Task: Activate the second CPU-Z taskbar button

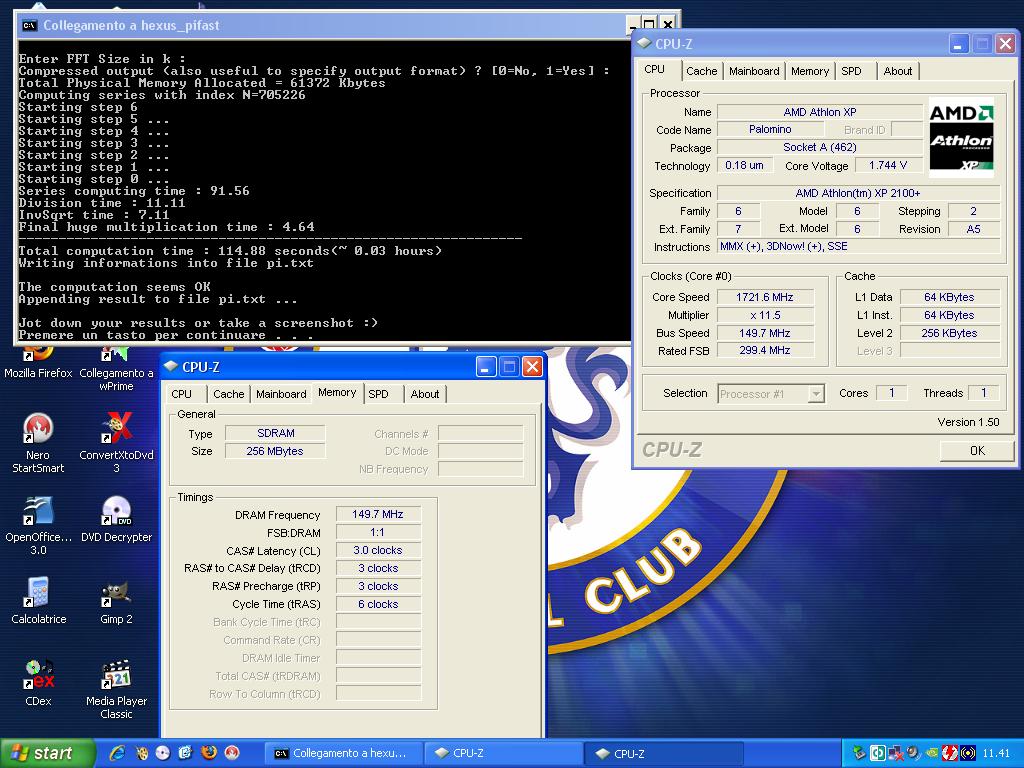Action: coord(664,753)
